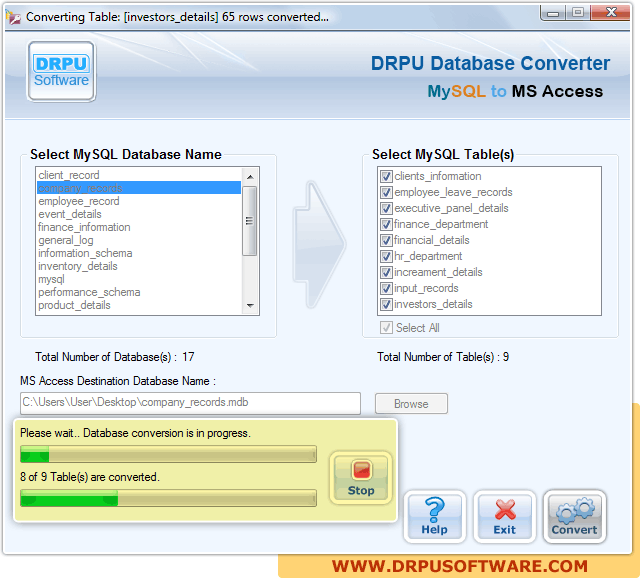Open Help with the question mark button
The width and height of the screenshot is (640, 578).
coord(435,517)
